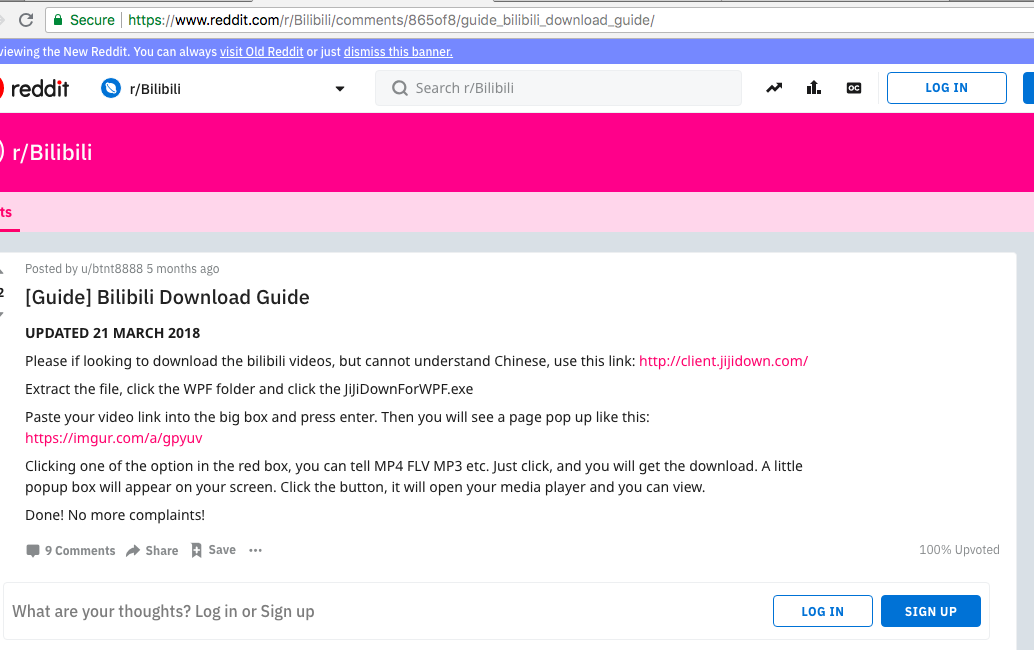Click the 9 Comments label
The width and height of the screenshot is (1034, 650).
tap(80, 550)
